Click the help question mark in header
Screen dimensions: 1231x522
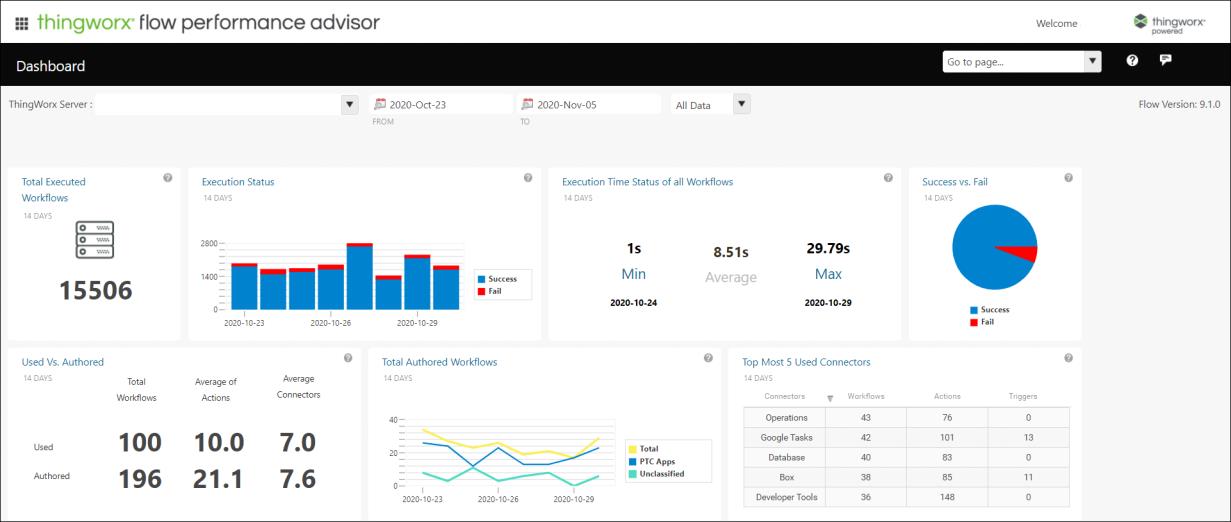pyautogui.click(x=1132, y=61)
